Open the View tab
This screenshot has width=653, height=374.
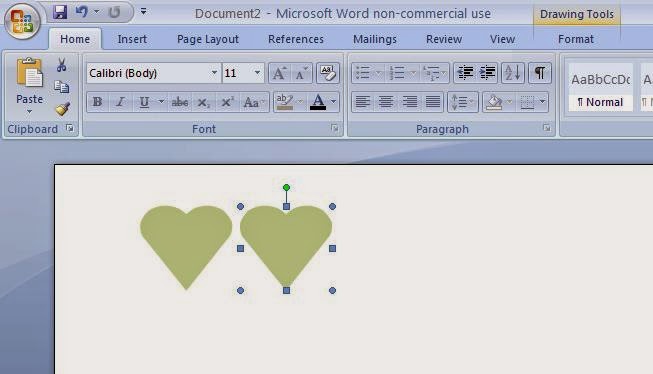click(502, 39)
